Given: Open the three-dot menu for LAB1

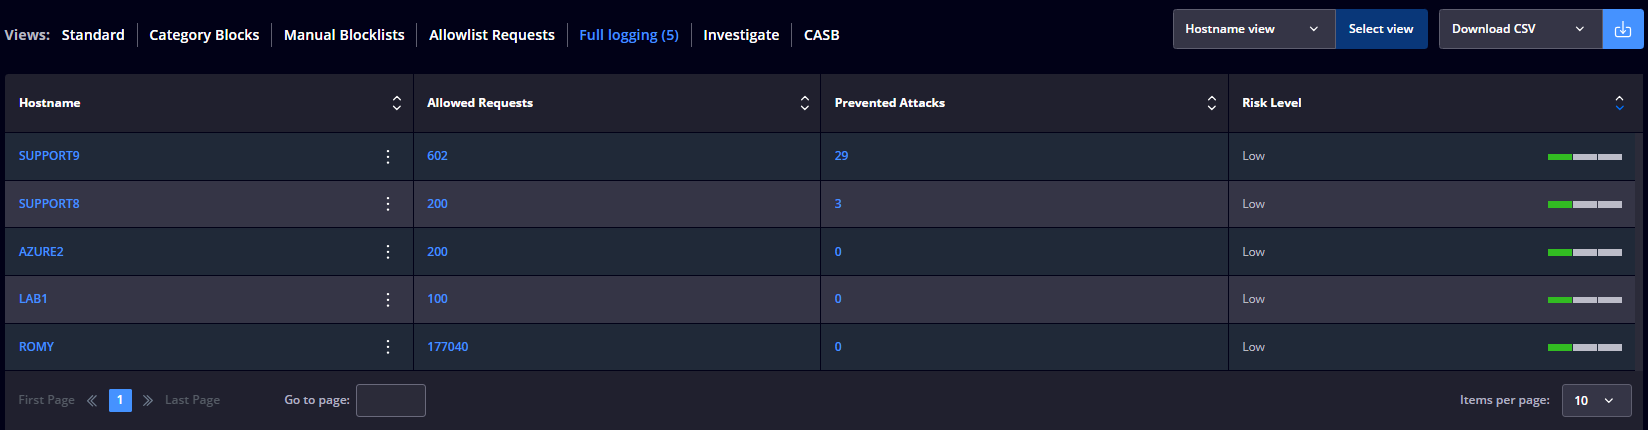Looking at the screenshot, I should point(388,299).
